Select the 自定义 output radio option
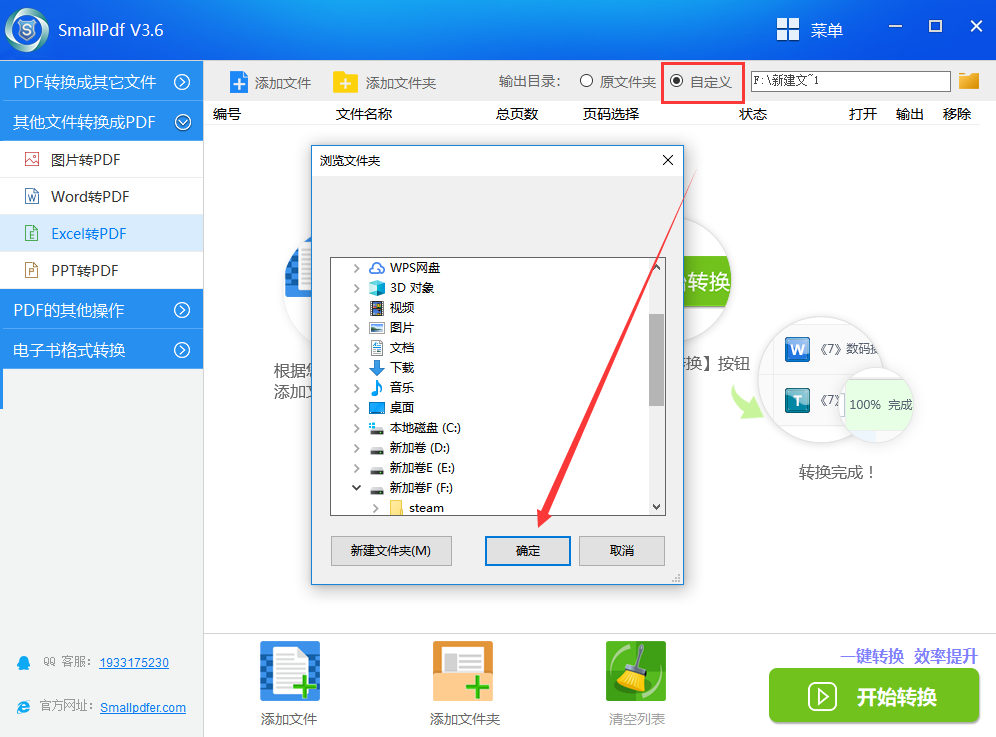 [x=677, y=81]
